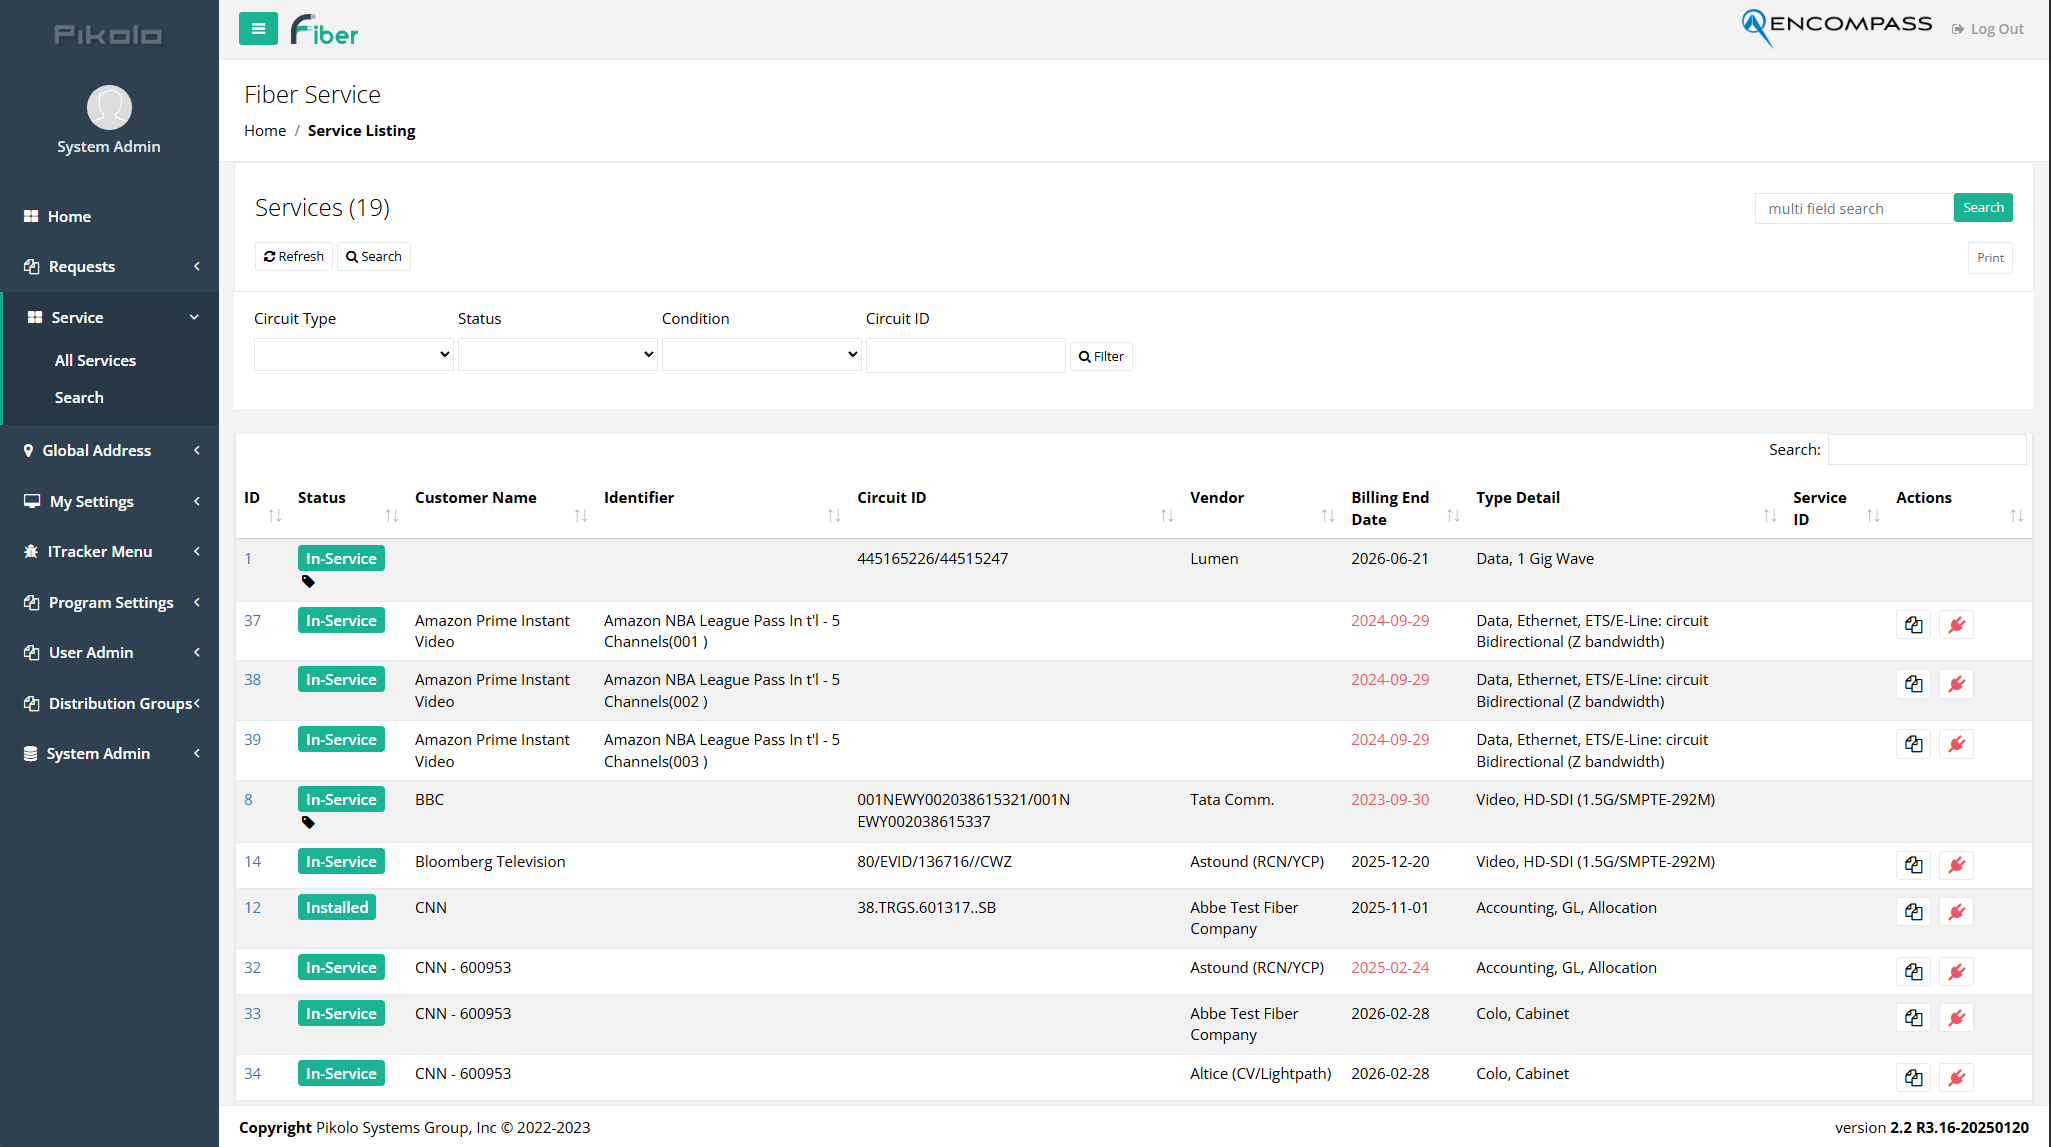Click the Log Out link

(x=1988, y=28)
